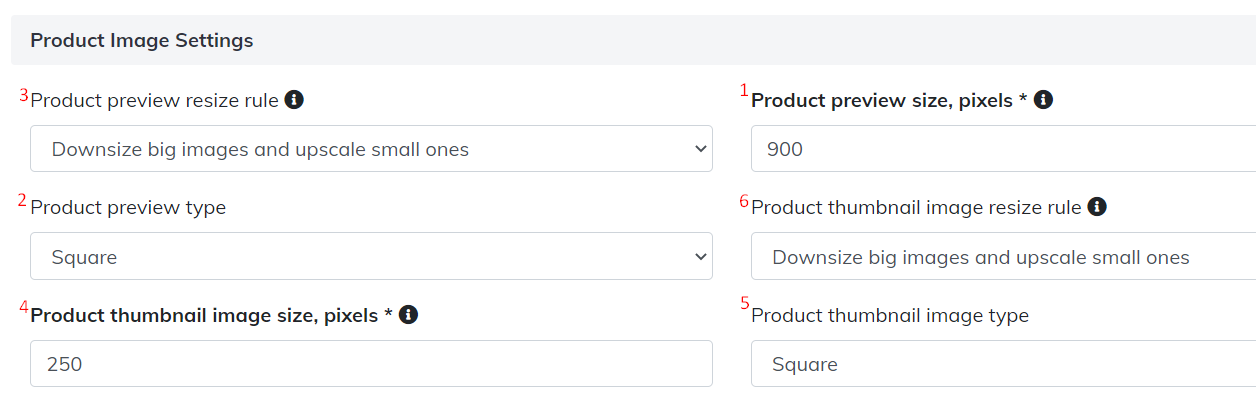Click the Product thumbnail image type label
The width and height of the screenshot is (1256, 408).
coord(889,315)
